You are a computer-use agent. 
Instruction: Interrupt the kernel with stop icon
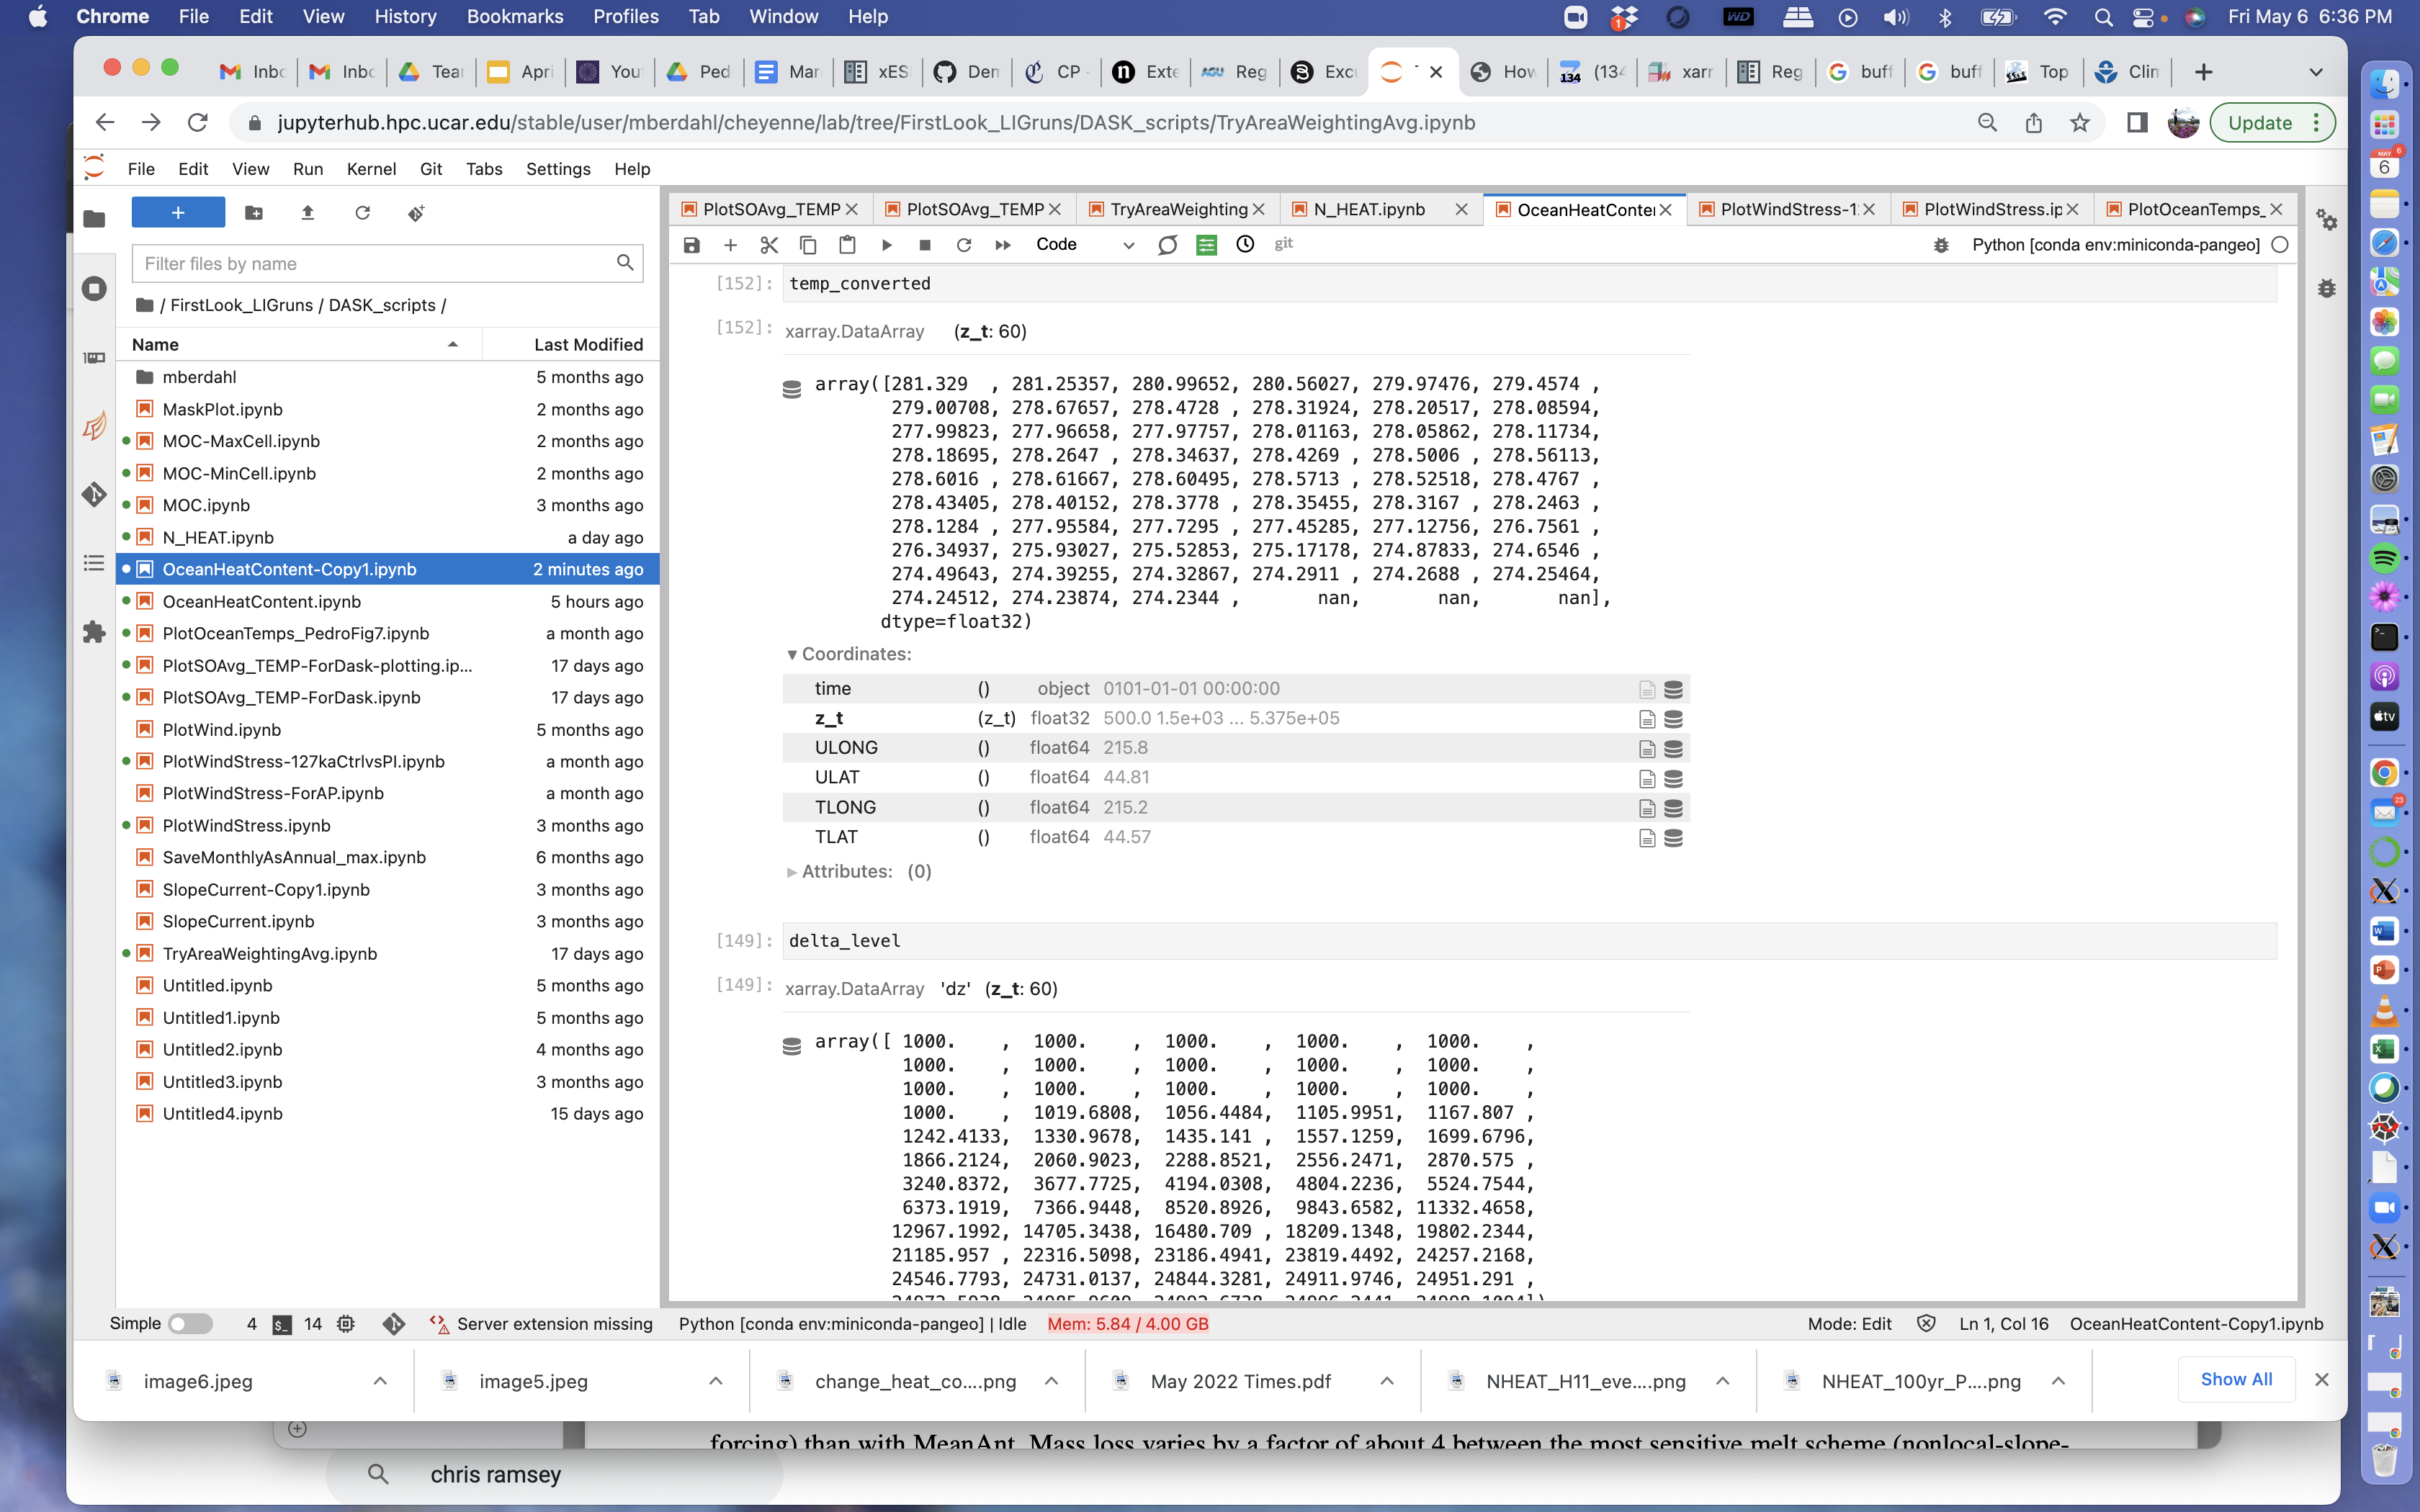925,245
